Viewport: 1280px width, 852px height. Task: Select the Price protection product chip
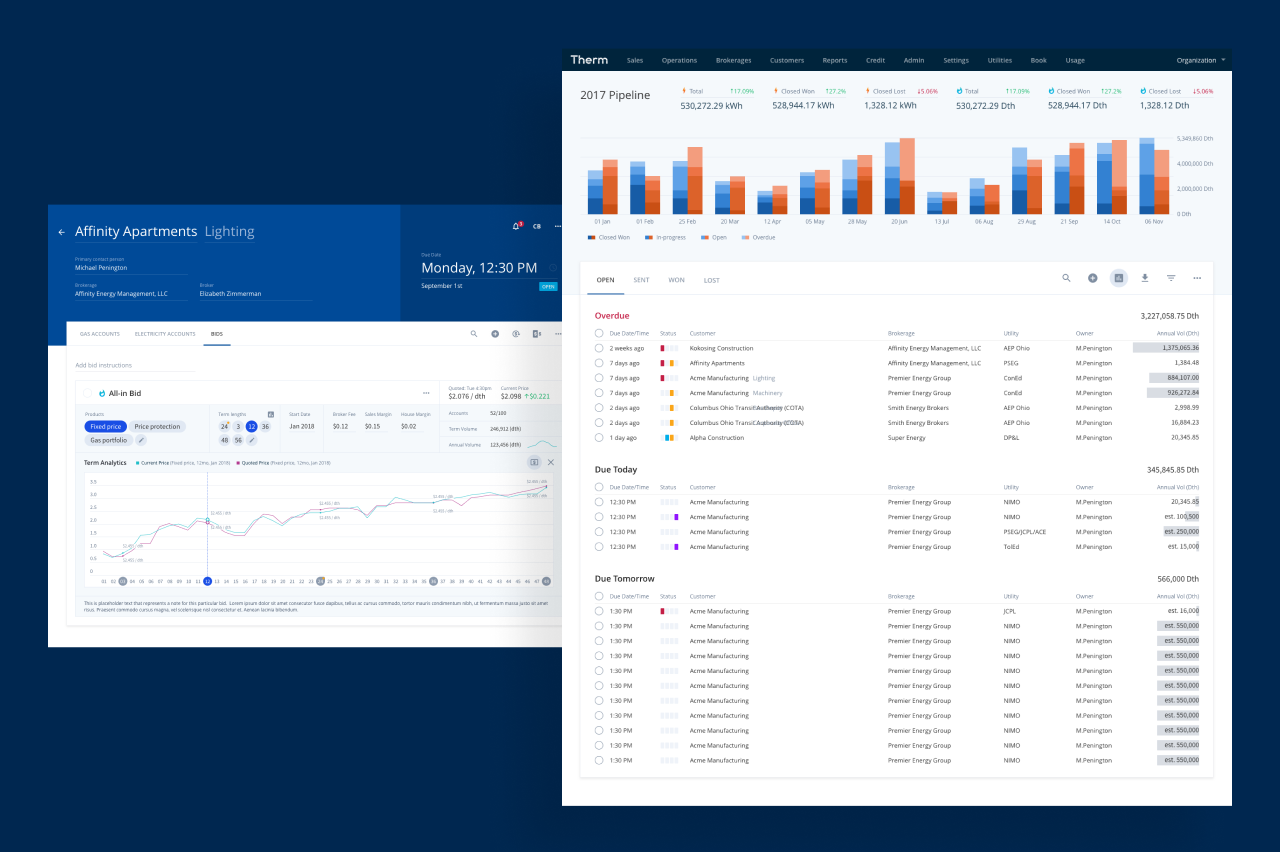[x=157, y=427]
